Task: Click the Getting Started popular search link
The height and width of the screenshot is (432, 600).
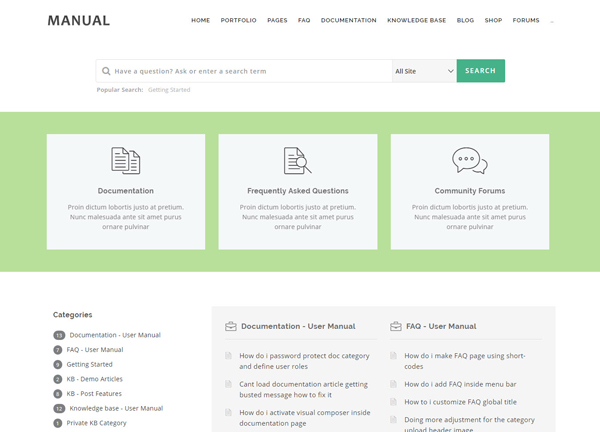Action: (x=169, y=90)
